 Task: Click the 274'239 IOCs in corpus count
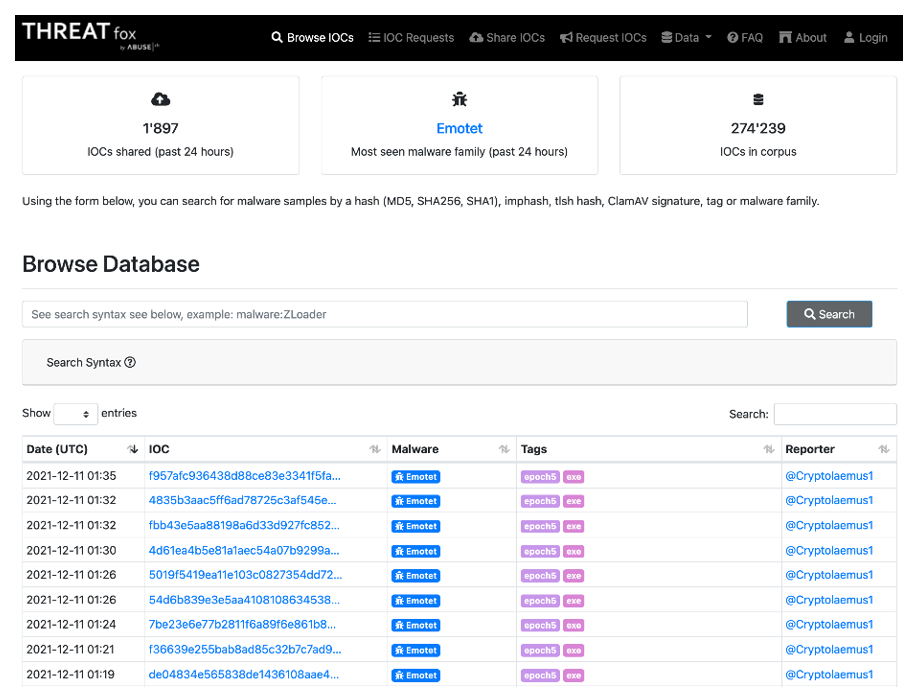point(758,128)
